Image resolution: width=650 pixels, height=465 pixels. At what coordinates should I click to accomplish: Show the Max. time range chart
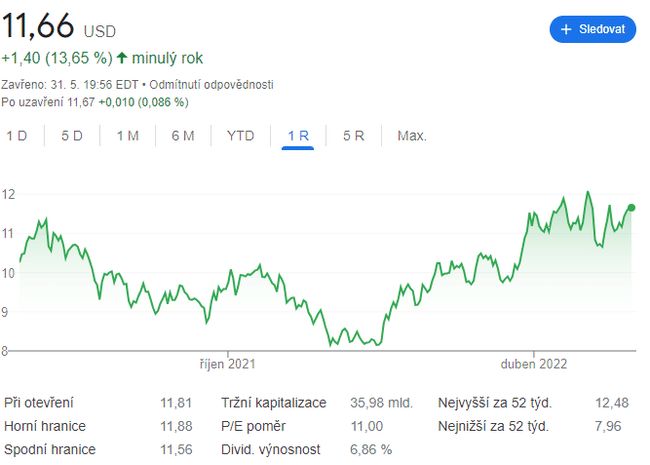[412, 135]
